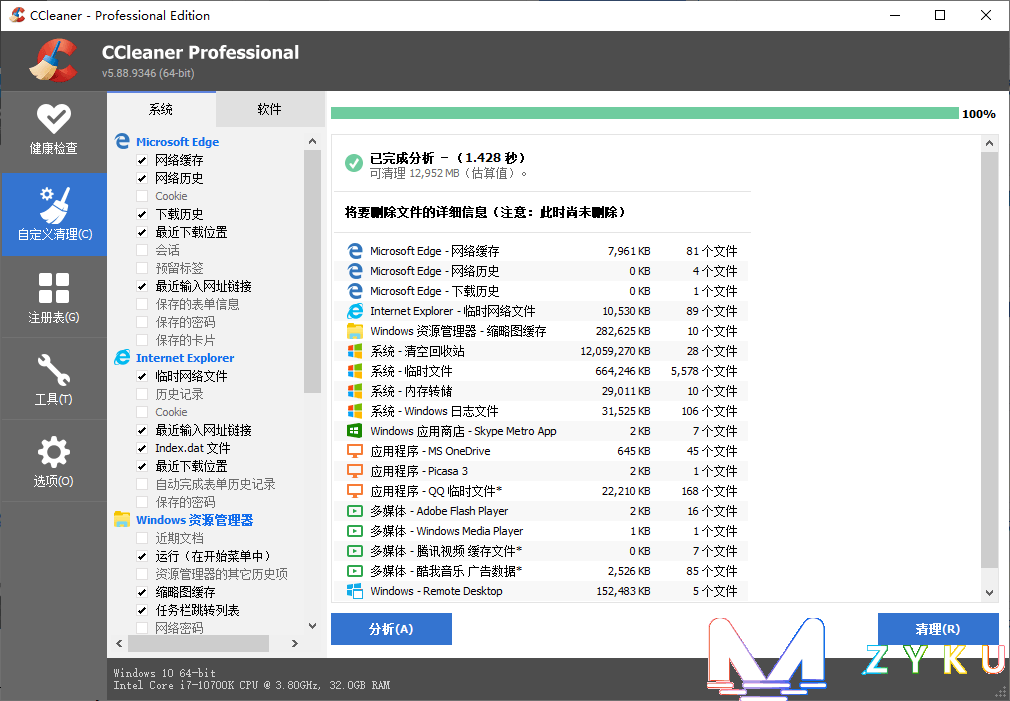1010x701 pixels.
Task: Click the cleaning list vertical scrollbar thumb
Action: click(312, 271)
